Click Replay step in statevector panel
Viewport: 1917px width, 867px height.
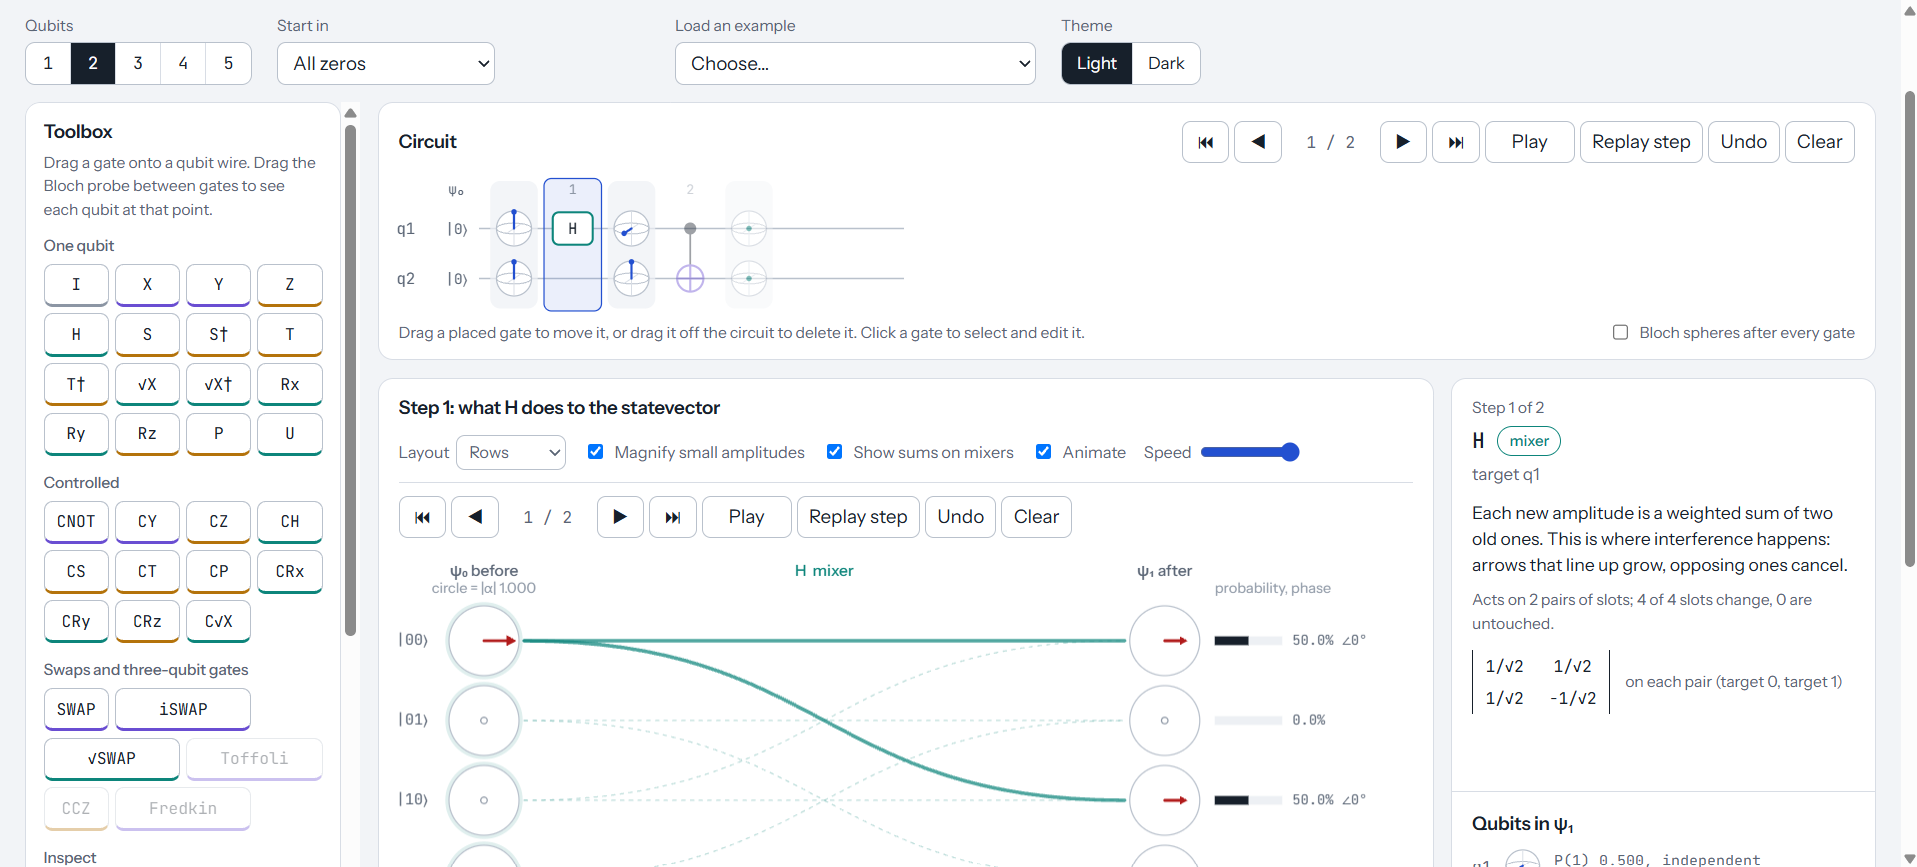[858, 517]
